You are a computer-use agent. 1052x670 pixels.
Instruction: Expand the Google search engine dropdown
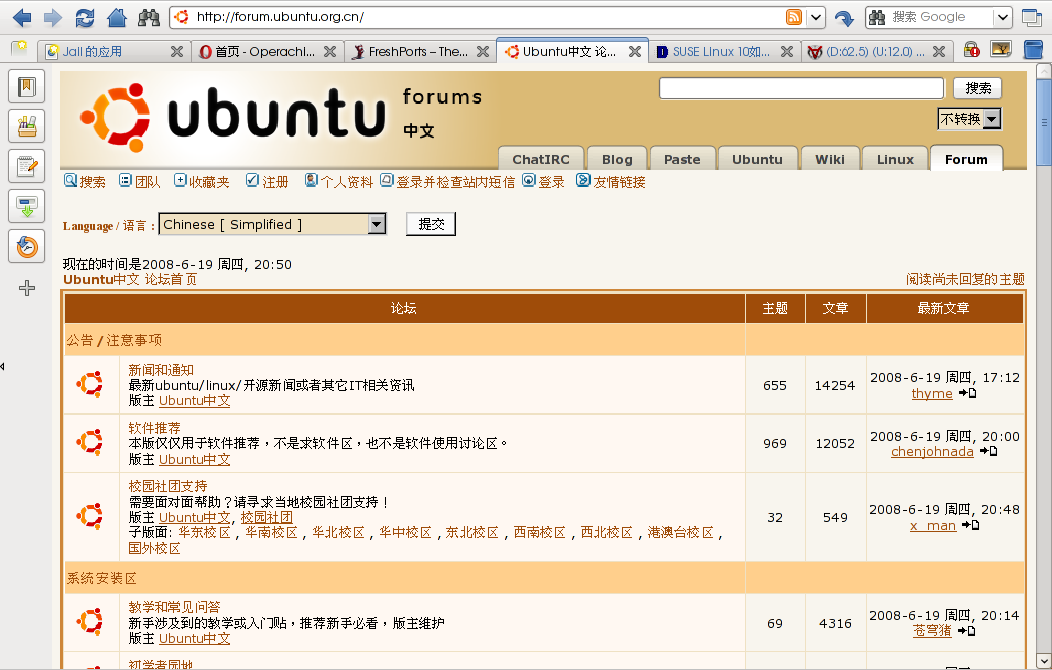1002,17
